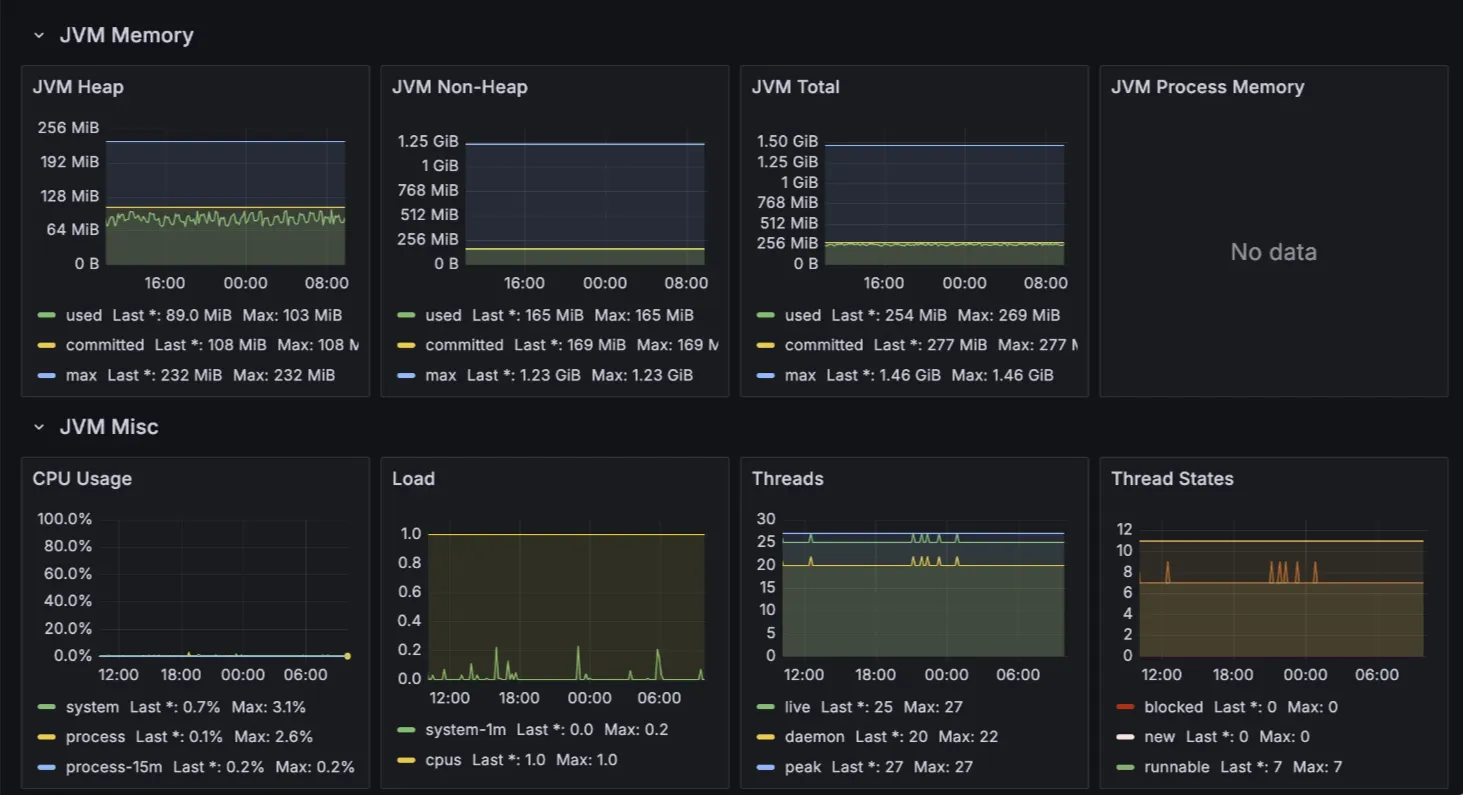Click 'Last *: 25' in Threads legend
Image resolution: width=1463 pixels, height=795 pixels.
pyautogui.click(x=857, y=707)
